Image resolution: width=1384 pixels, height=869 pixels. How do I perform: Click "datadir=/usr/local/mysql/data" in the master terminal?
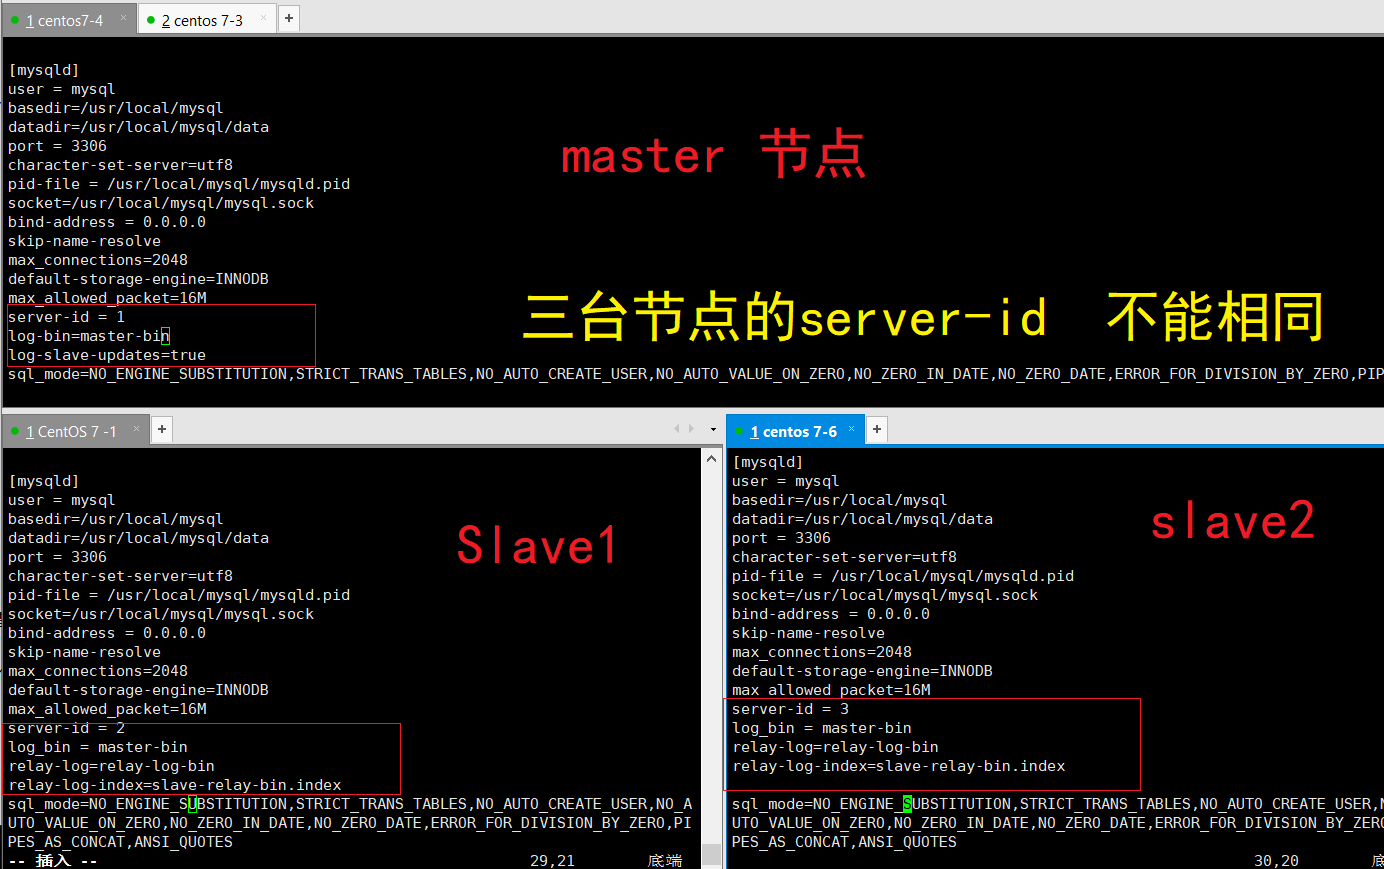click(138, 127)
